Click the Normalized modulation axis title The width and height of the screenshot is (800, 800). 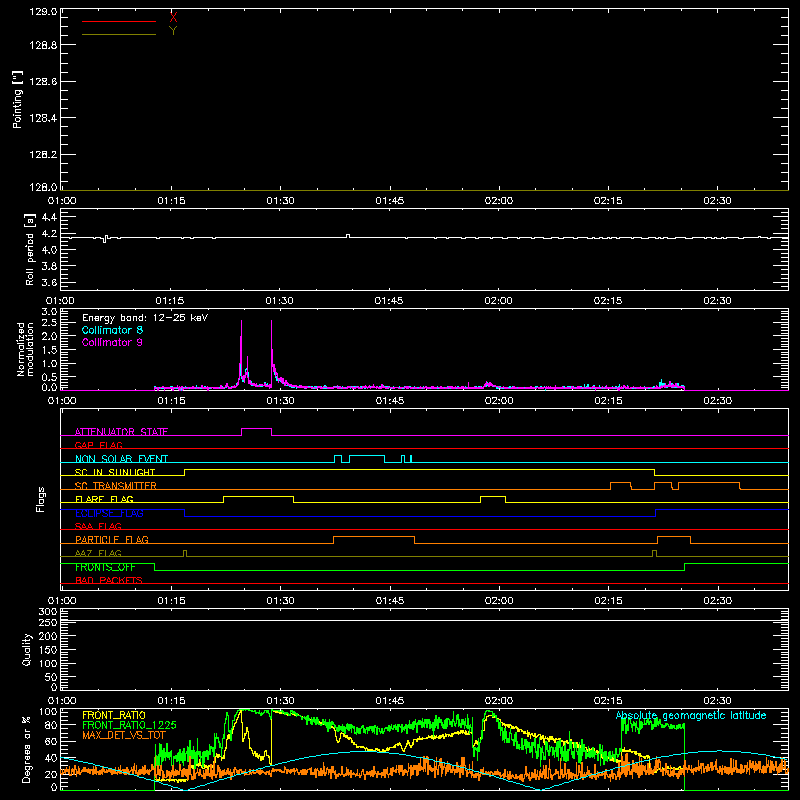[x=25, y=349]
